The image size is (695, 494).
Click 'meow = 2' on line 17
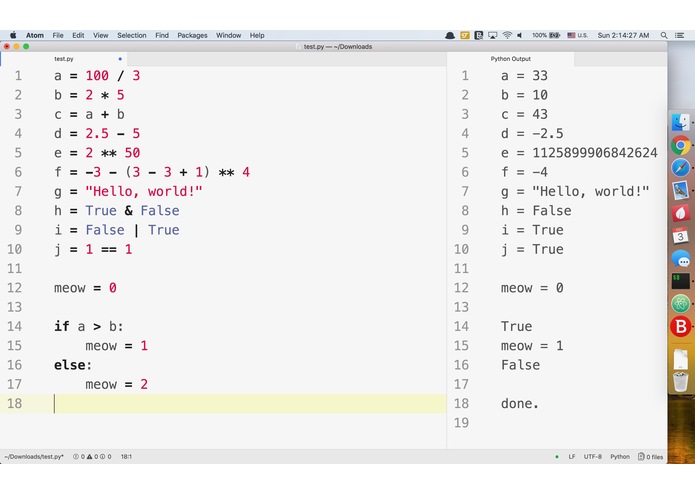coord(117,384)
